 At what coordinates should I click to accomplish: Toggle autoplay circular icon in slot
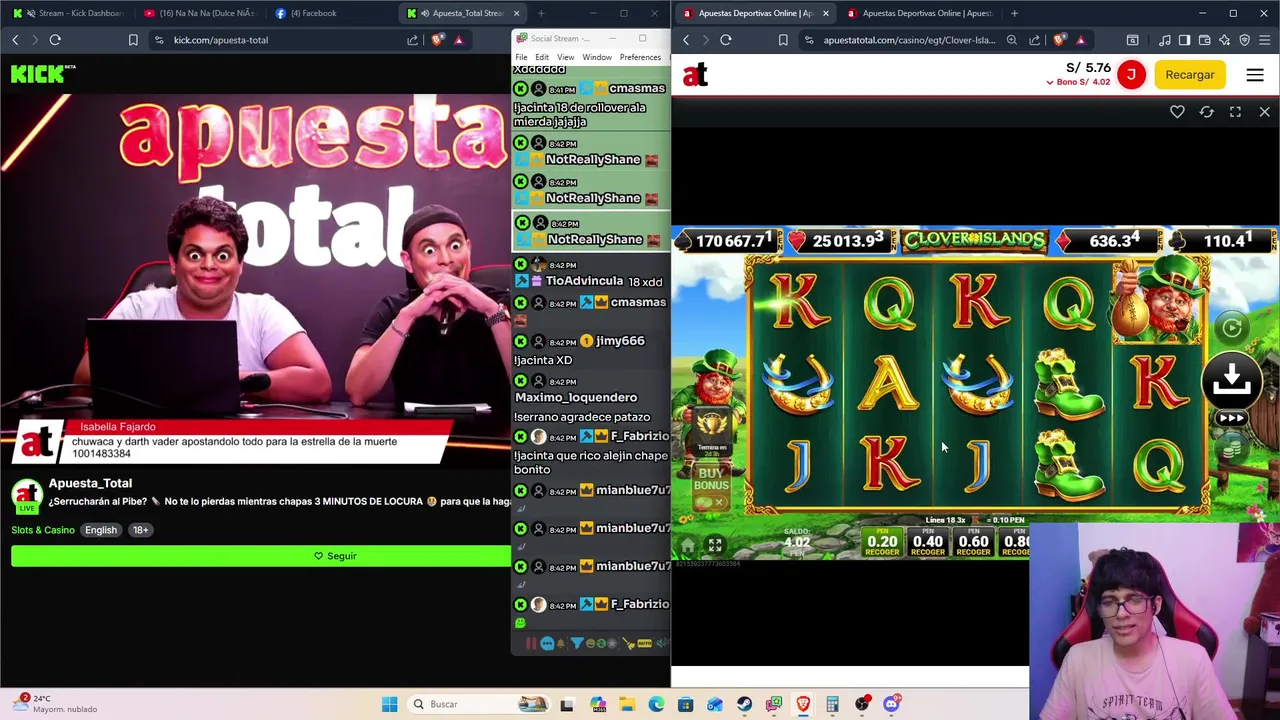1232,327
